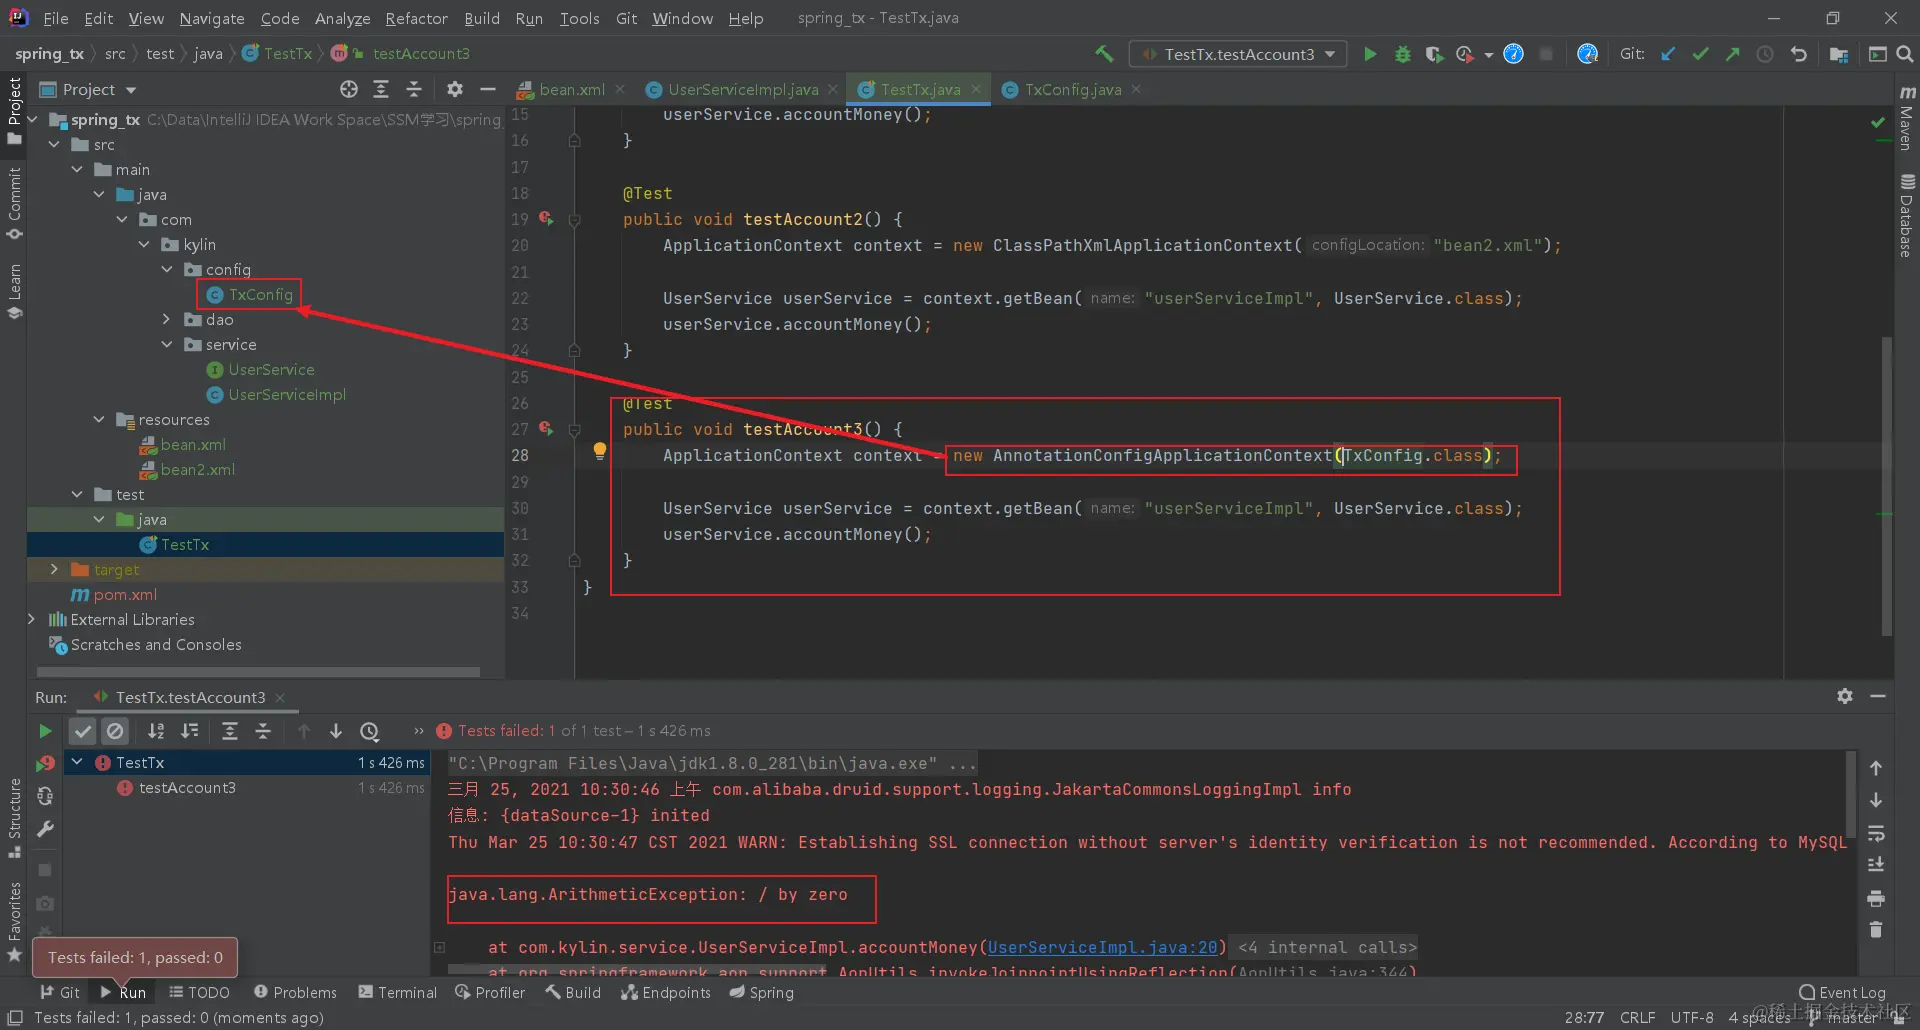This screenshot has height=1030, width=1920.
Task: Toggle soft-wrap in the console
Action: 1876,833
